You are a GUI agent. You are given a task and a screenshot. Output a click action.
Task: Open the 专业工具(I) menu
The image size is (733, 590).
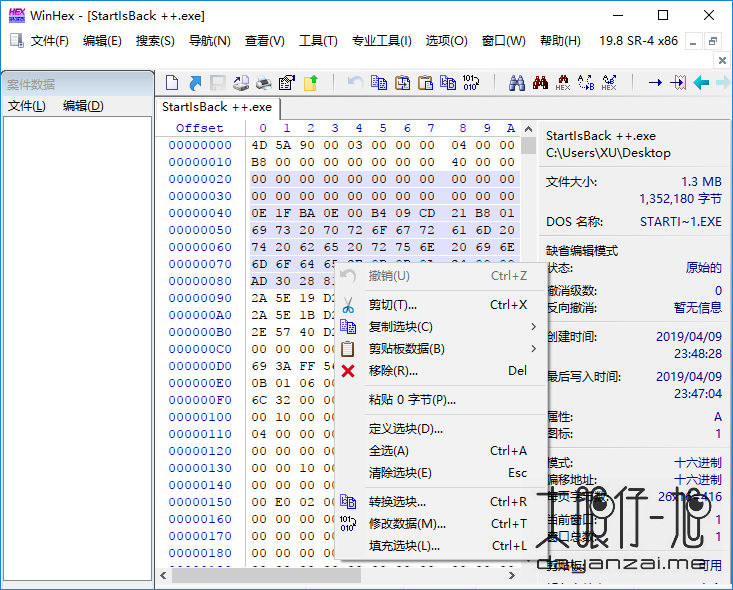pos(381,41)
